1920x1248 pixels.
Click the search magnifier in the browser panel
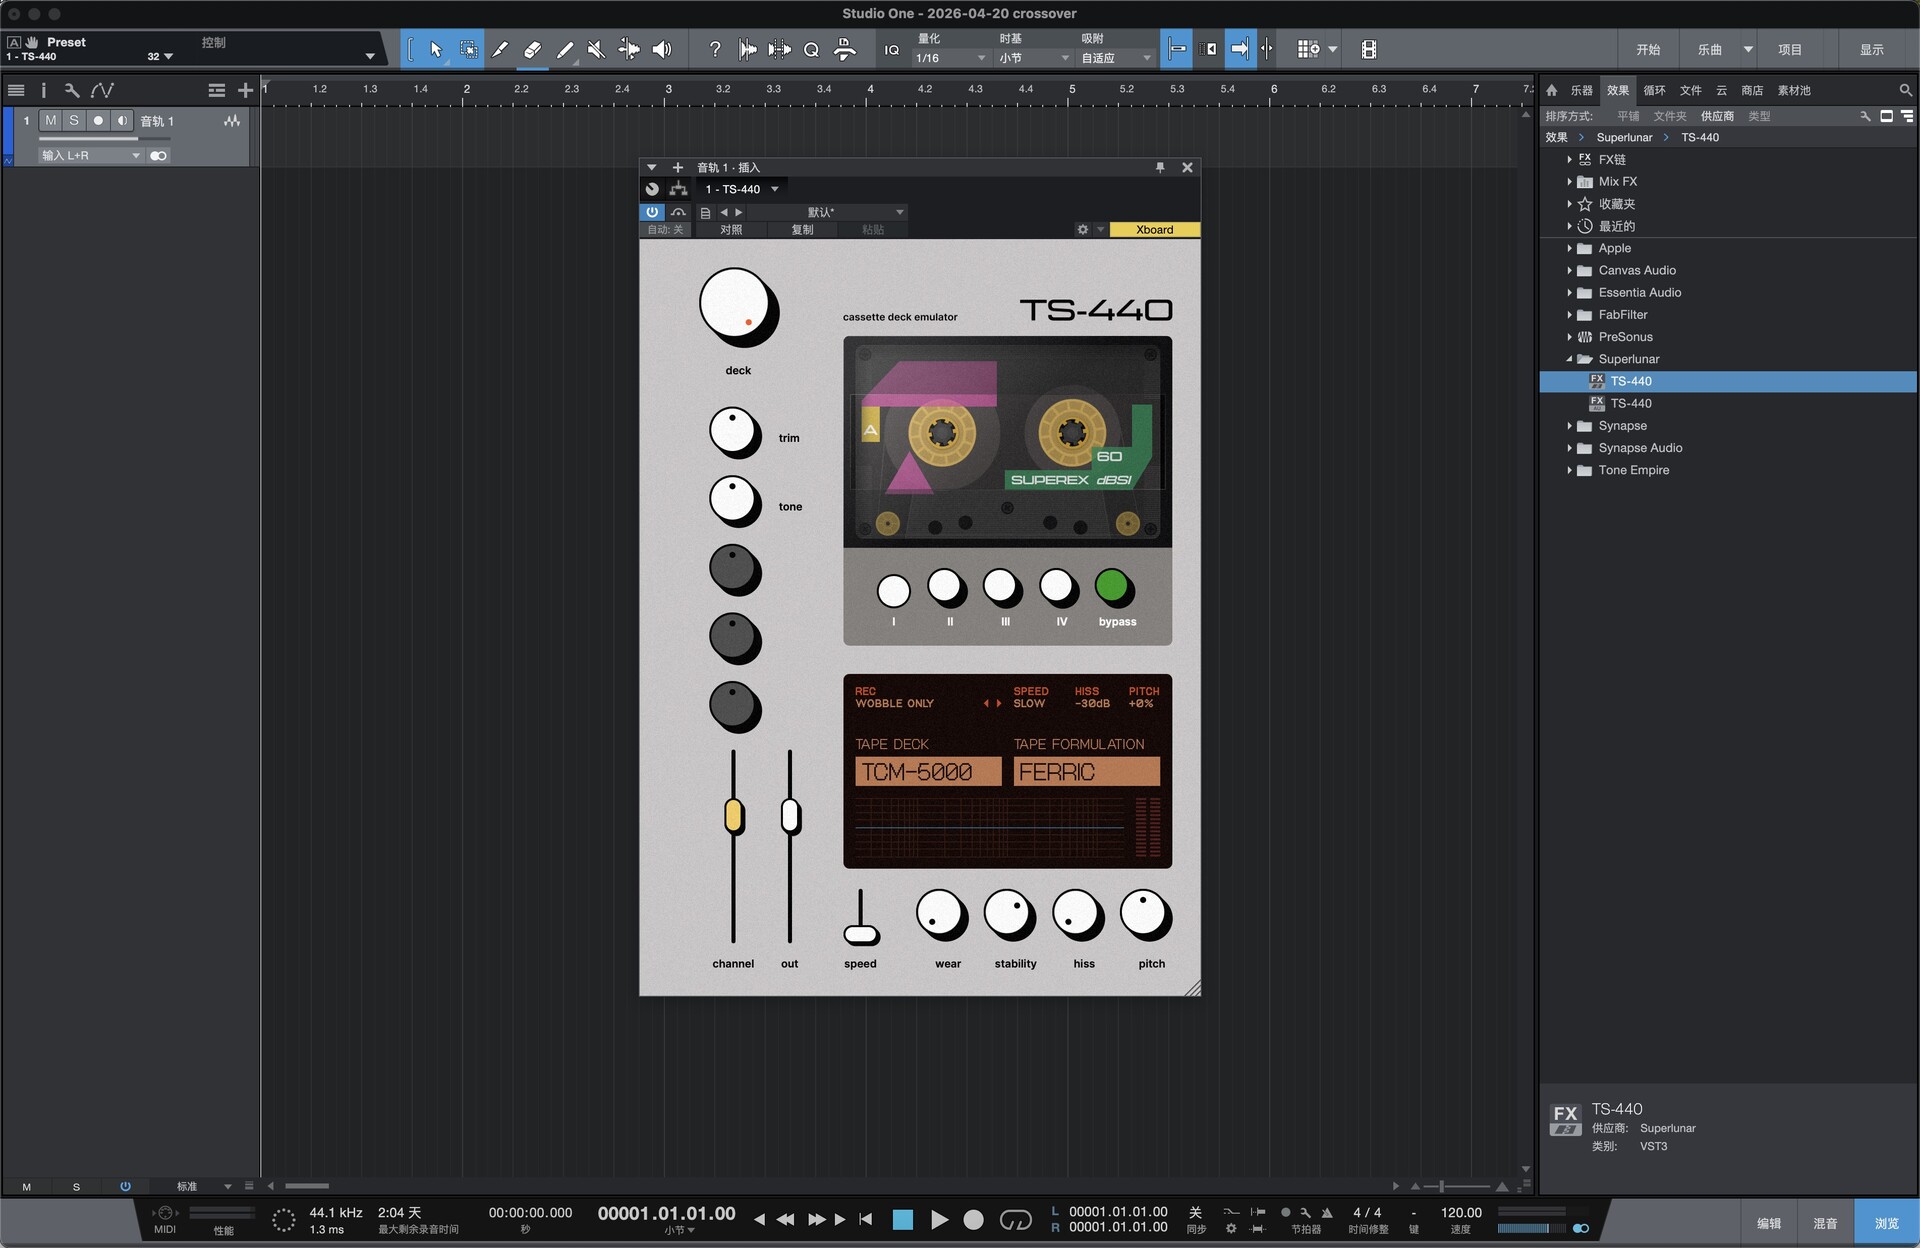[x=1904, y=90]
